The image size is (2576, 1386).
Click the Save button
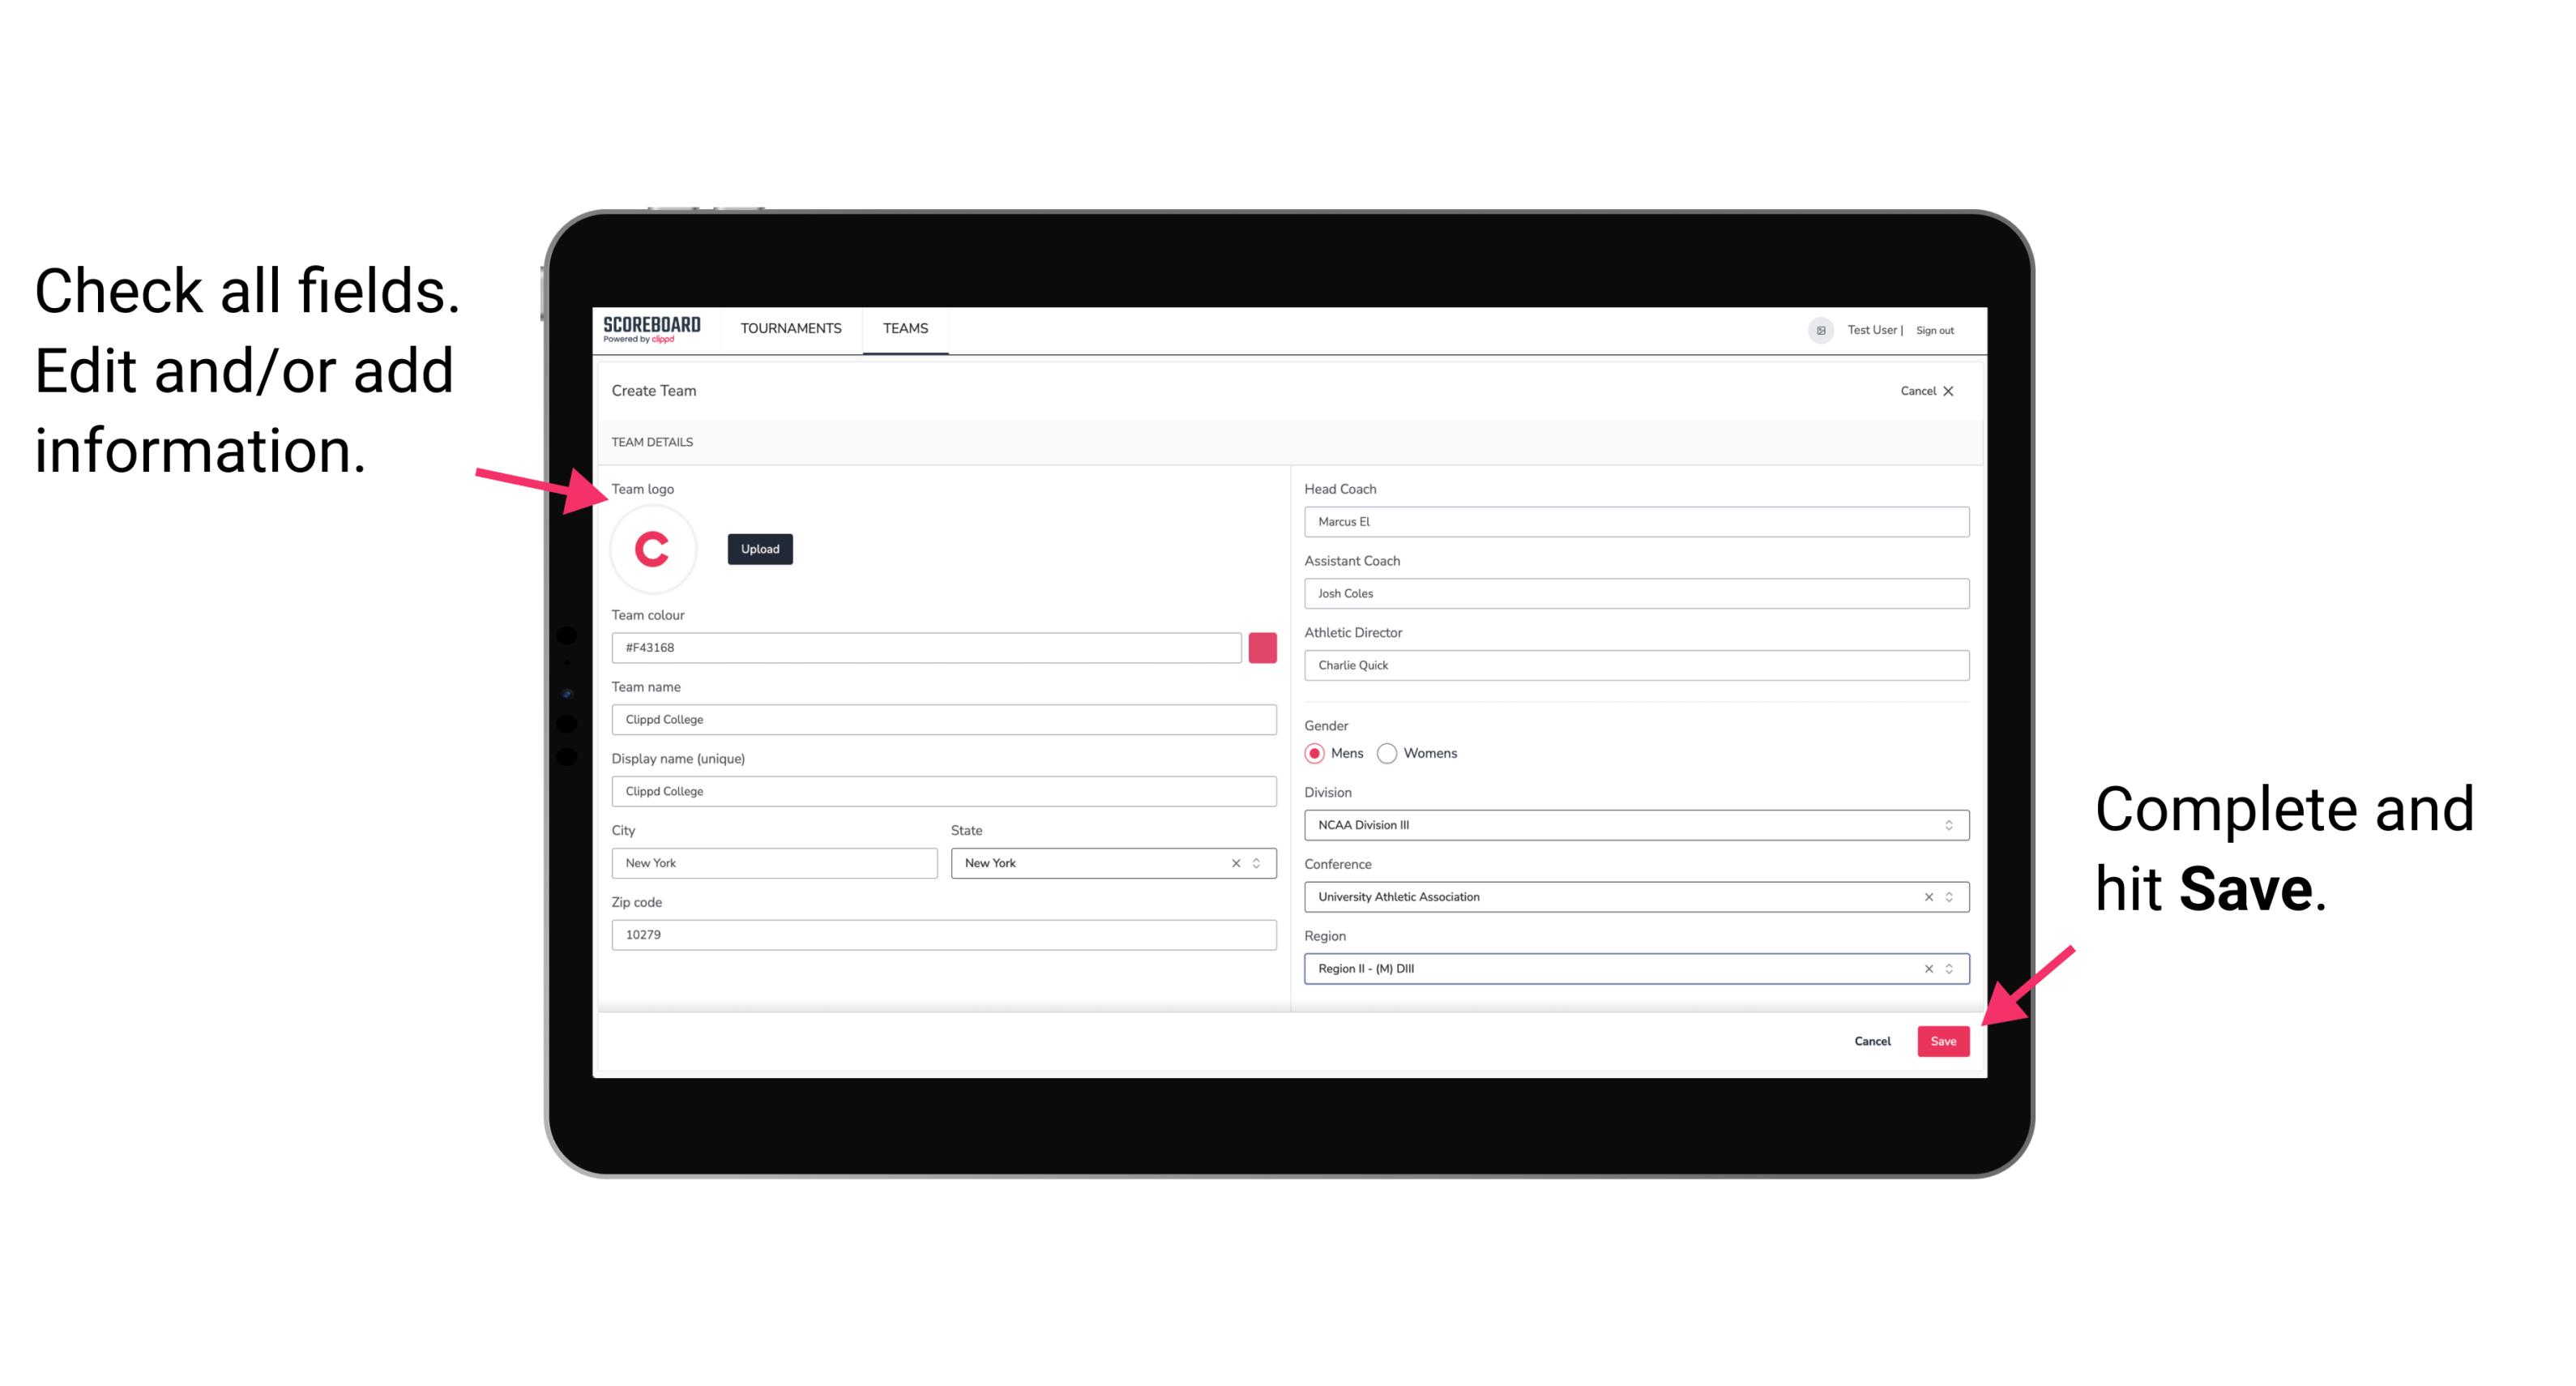(x=1945, y=1039)
